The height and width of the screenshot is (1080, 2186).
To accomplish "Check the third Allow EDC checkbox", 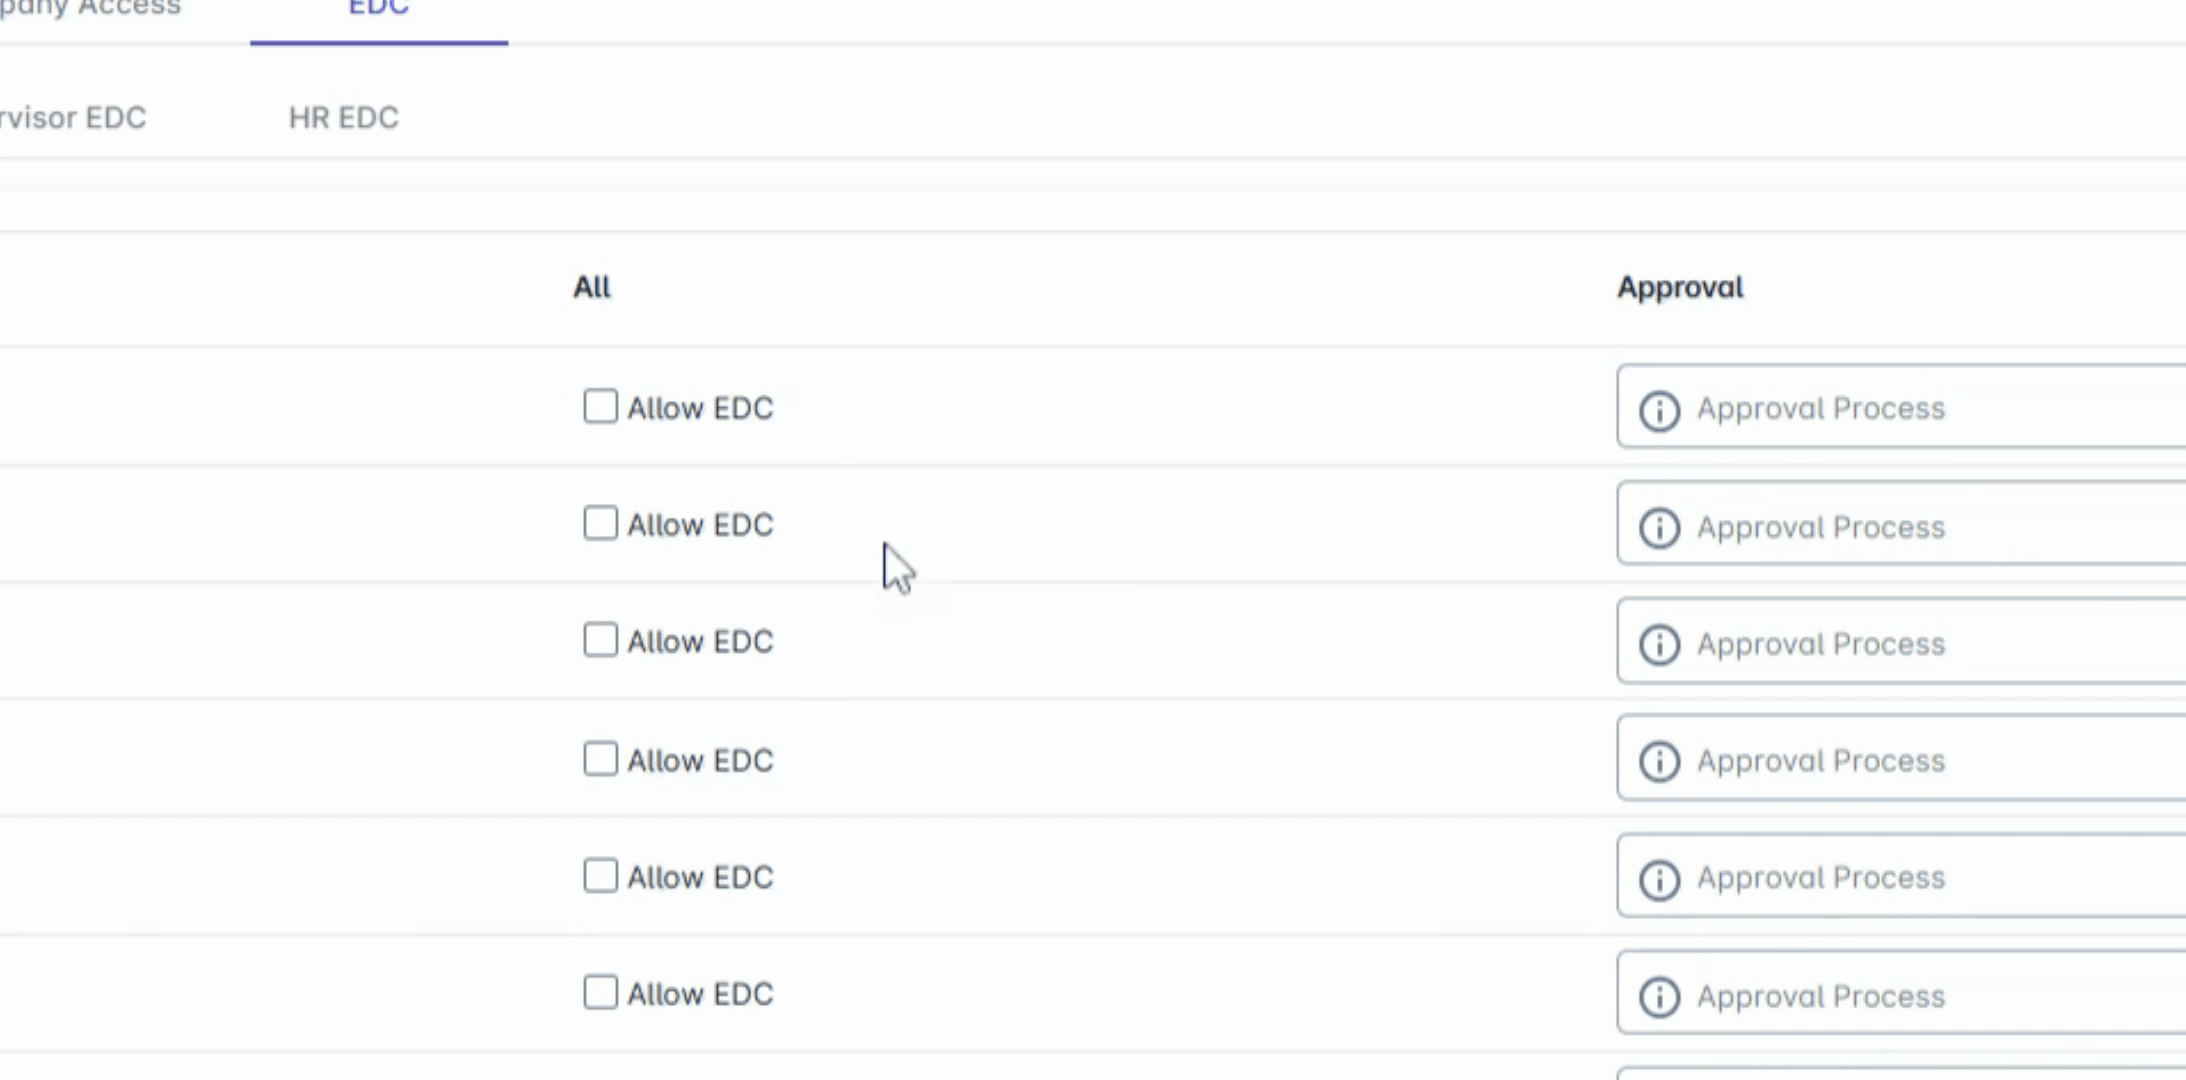I will coord(600,640).
